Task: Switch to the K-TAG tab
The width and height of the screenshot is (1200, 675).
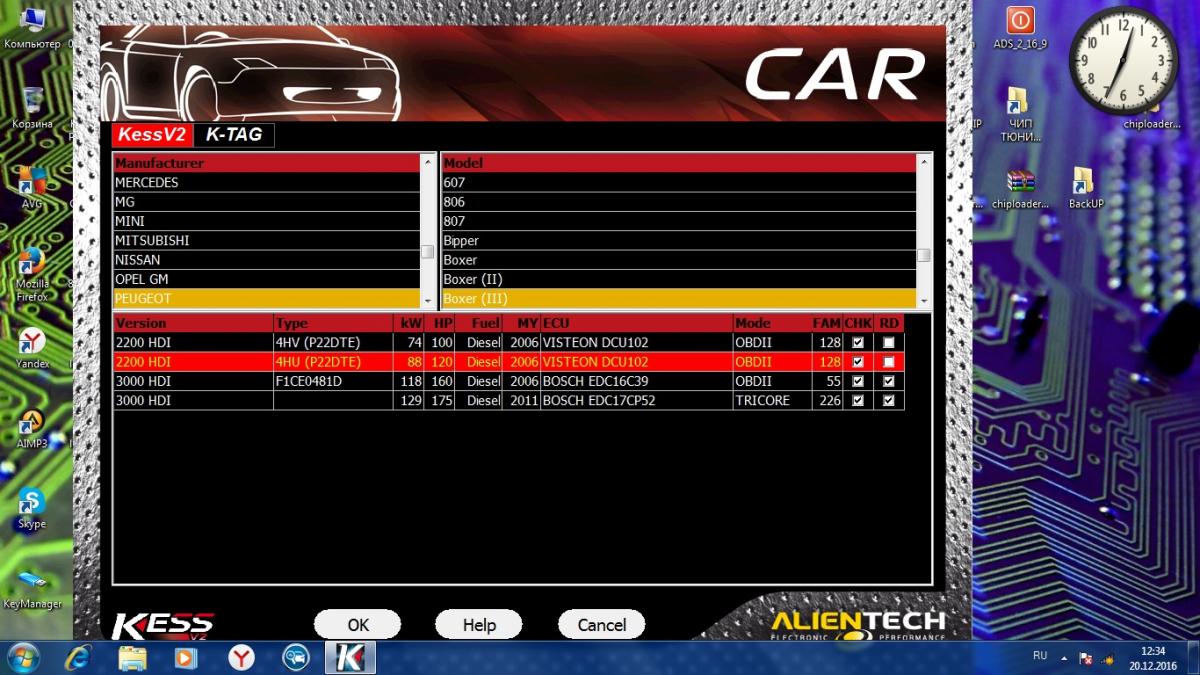Action: [x=234, y=134]
